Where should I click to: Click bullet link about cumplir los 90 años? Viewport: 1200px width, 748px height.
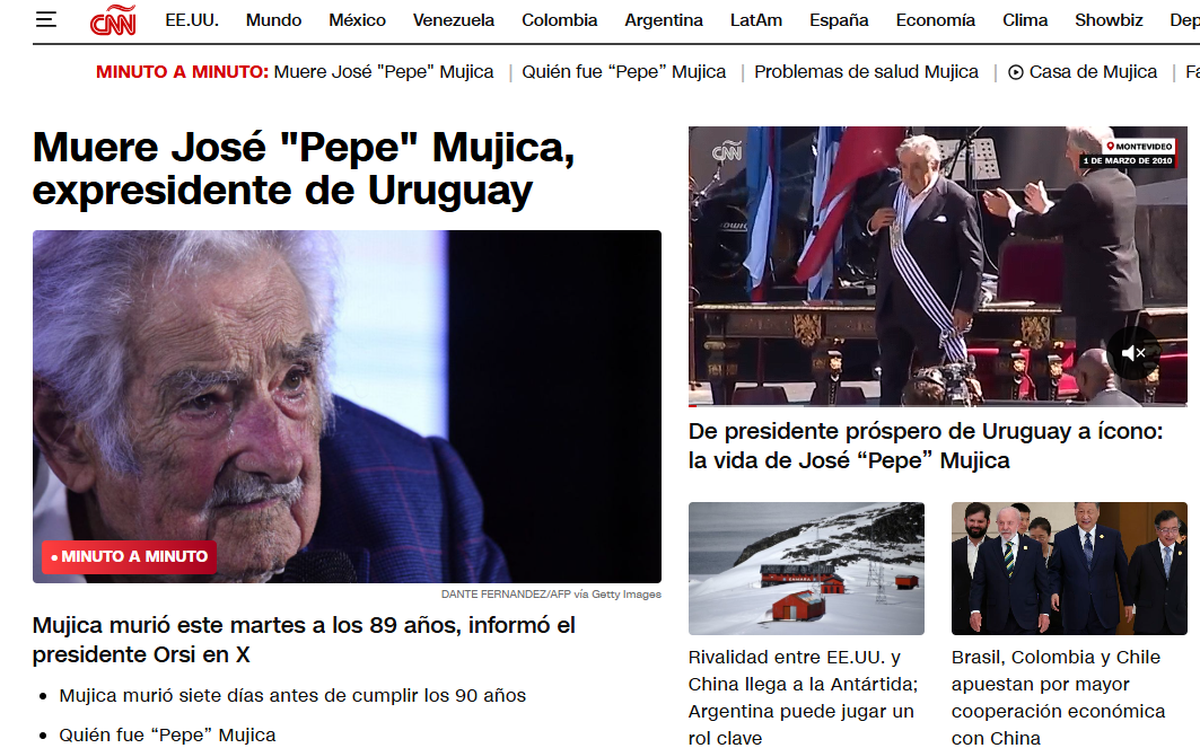(292, 695)
